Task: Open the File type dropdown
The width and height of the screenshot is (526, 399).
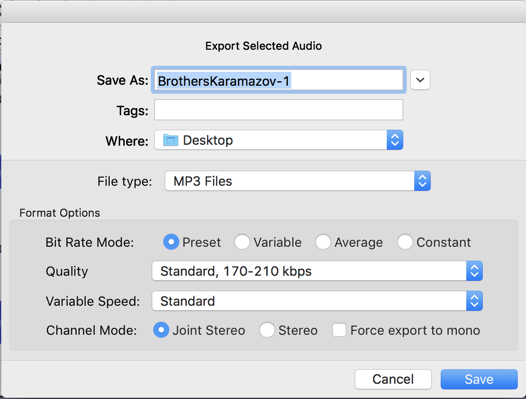Action: [298, 181]
